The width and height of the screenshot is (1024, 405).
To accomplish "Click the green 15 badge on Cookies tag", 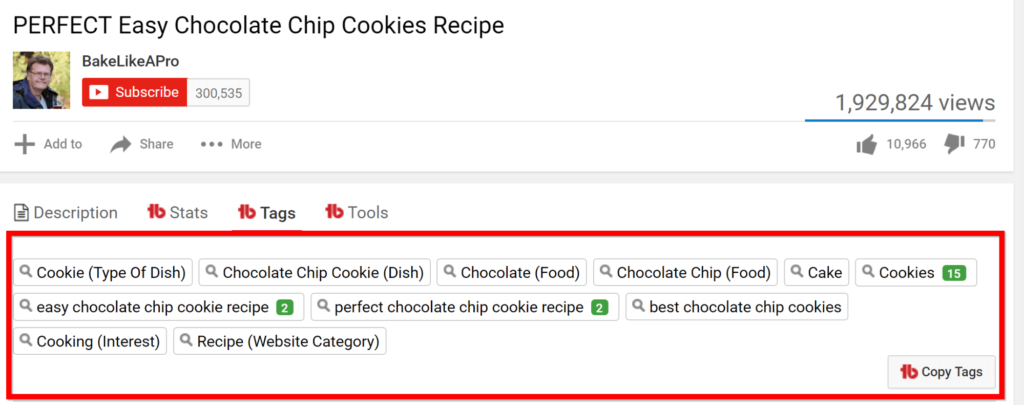I will (x=954, y=273).
